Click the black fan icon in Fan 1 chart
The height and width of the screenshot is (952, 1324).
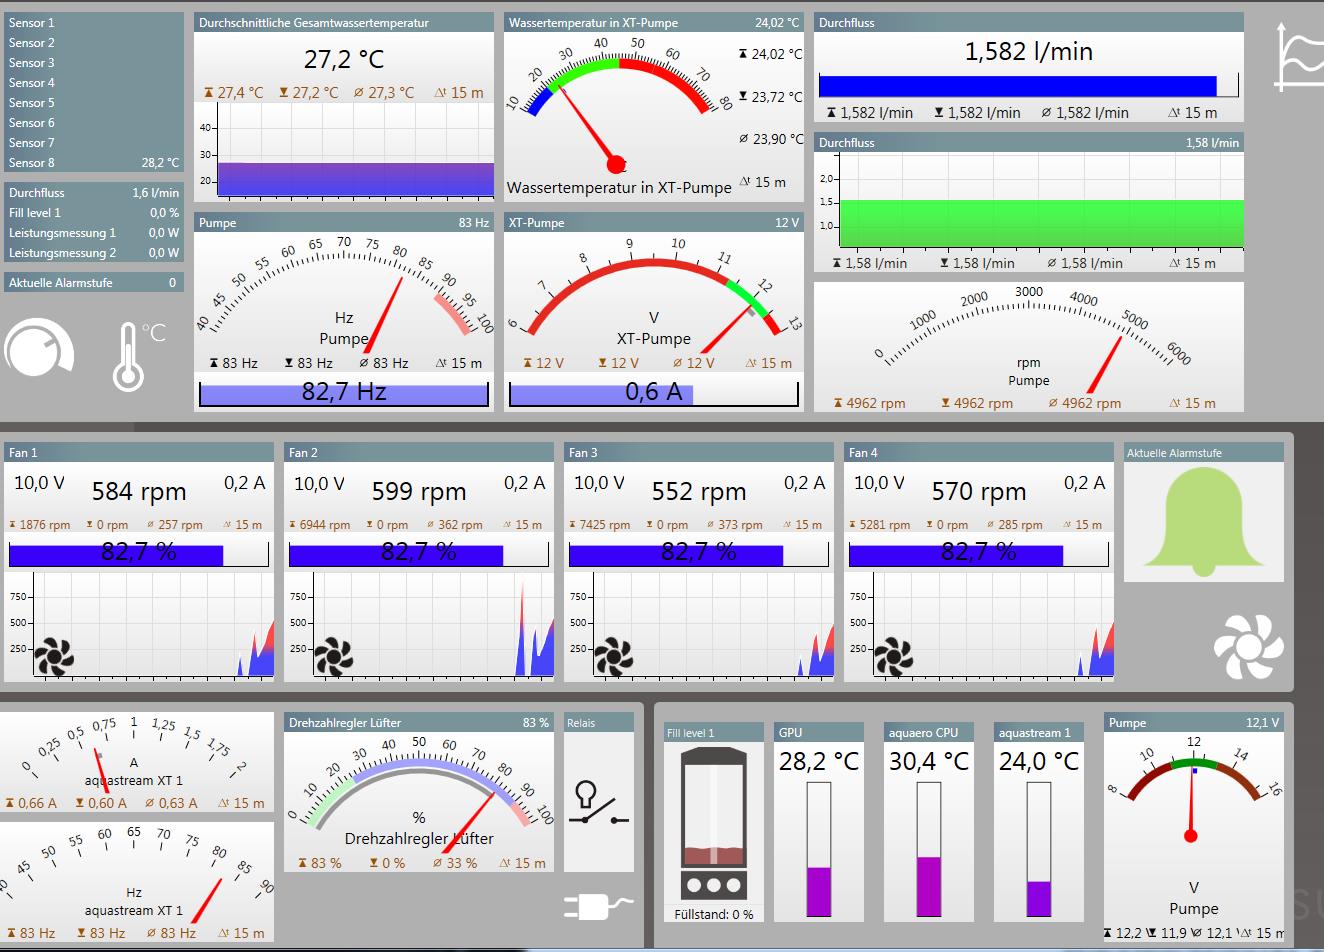click(54, 657)
